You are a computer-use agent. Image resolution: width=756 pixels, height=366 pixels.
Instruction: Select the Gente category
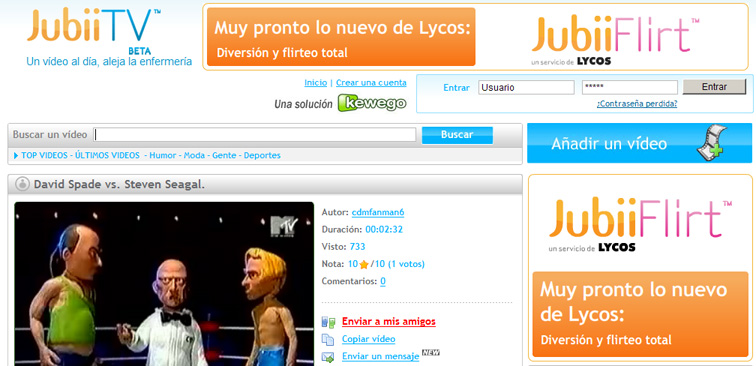coord(224,155)
